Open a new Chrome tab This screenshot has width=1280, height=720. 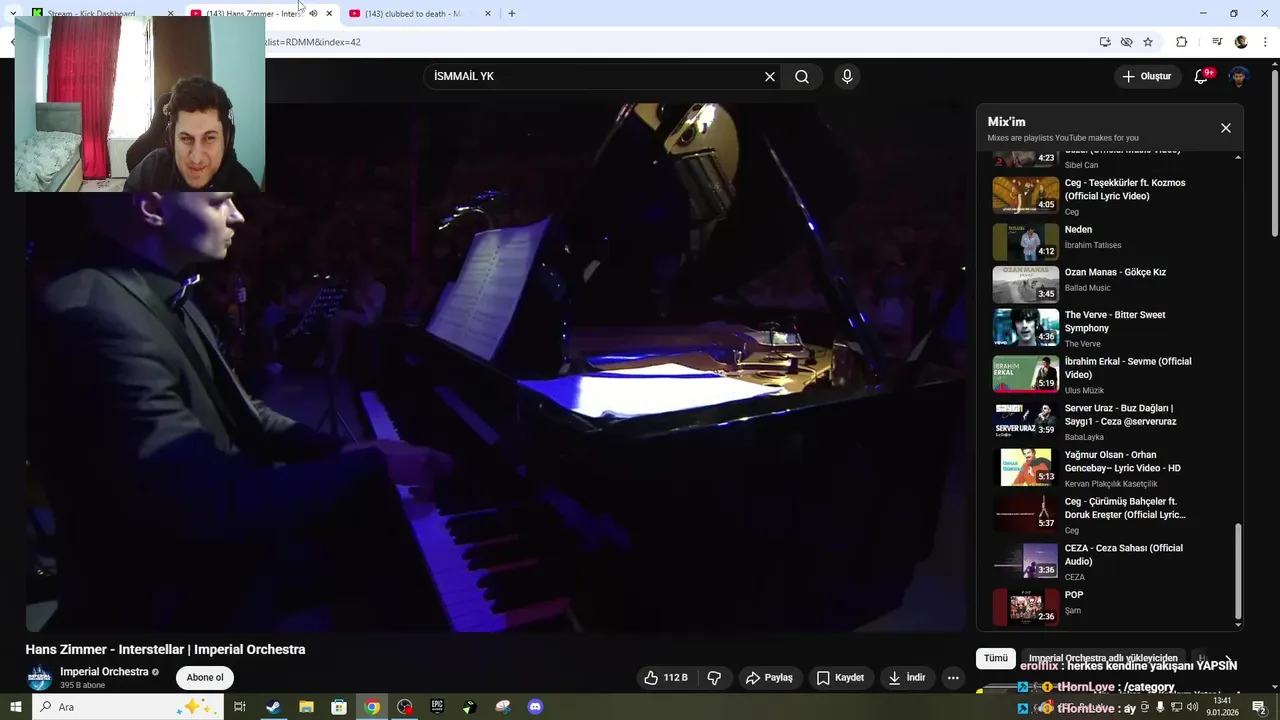pyautogui.click(x=512, y=14)
